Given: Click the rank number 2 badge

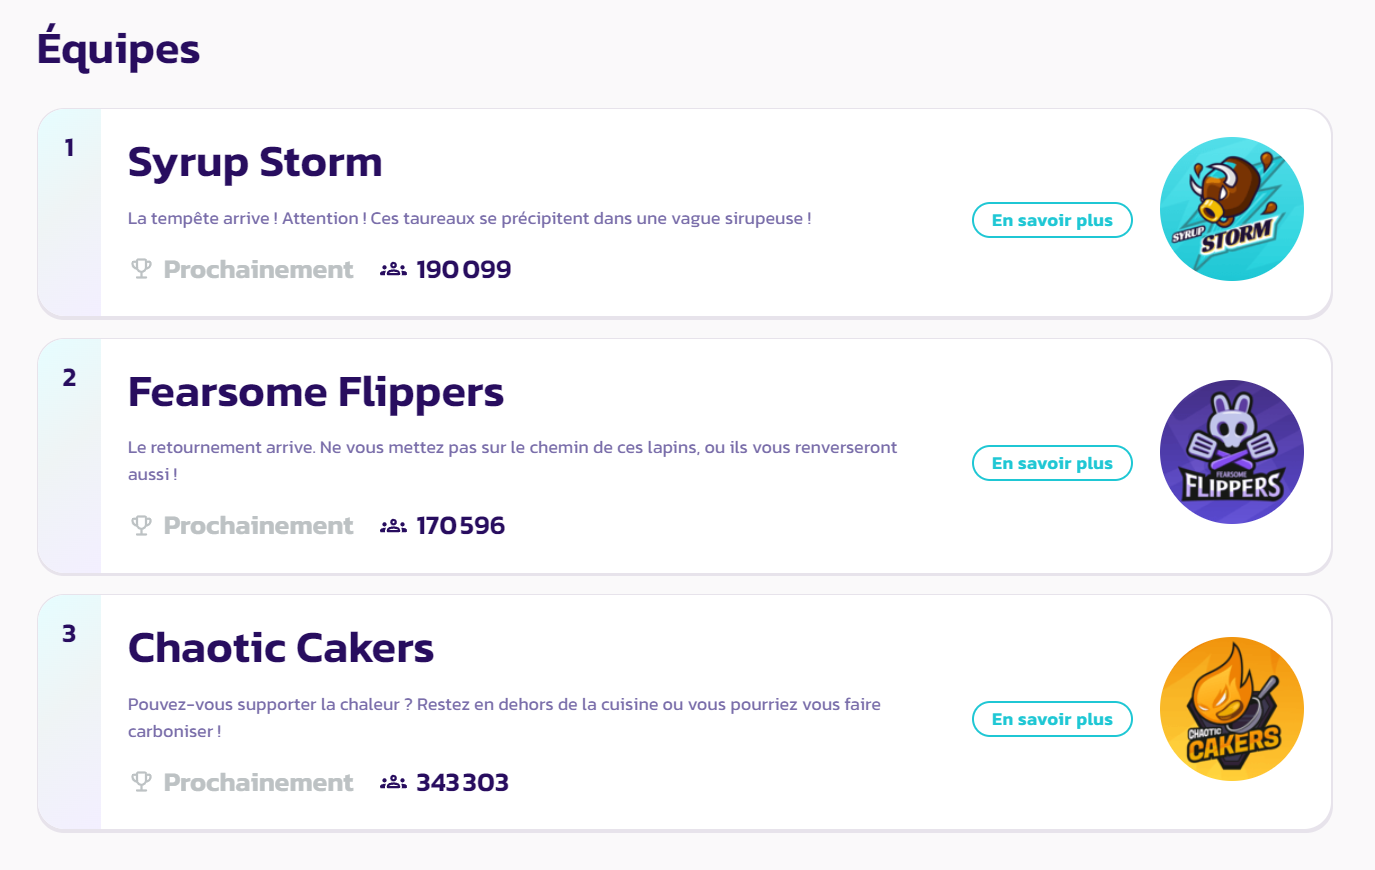Looking at the screenshot, I should (69, 378).
